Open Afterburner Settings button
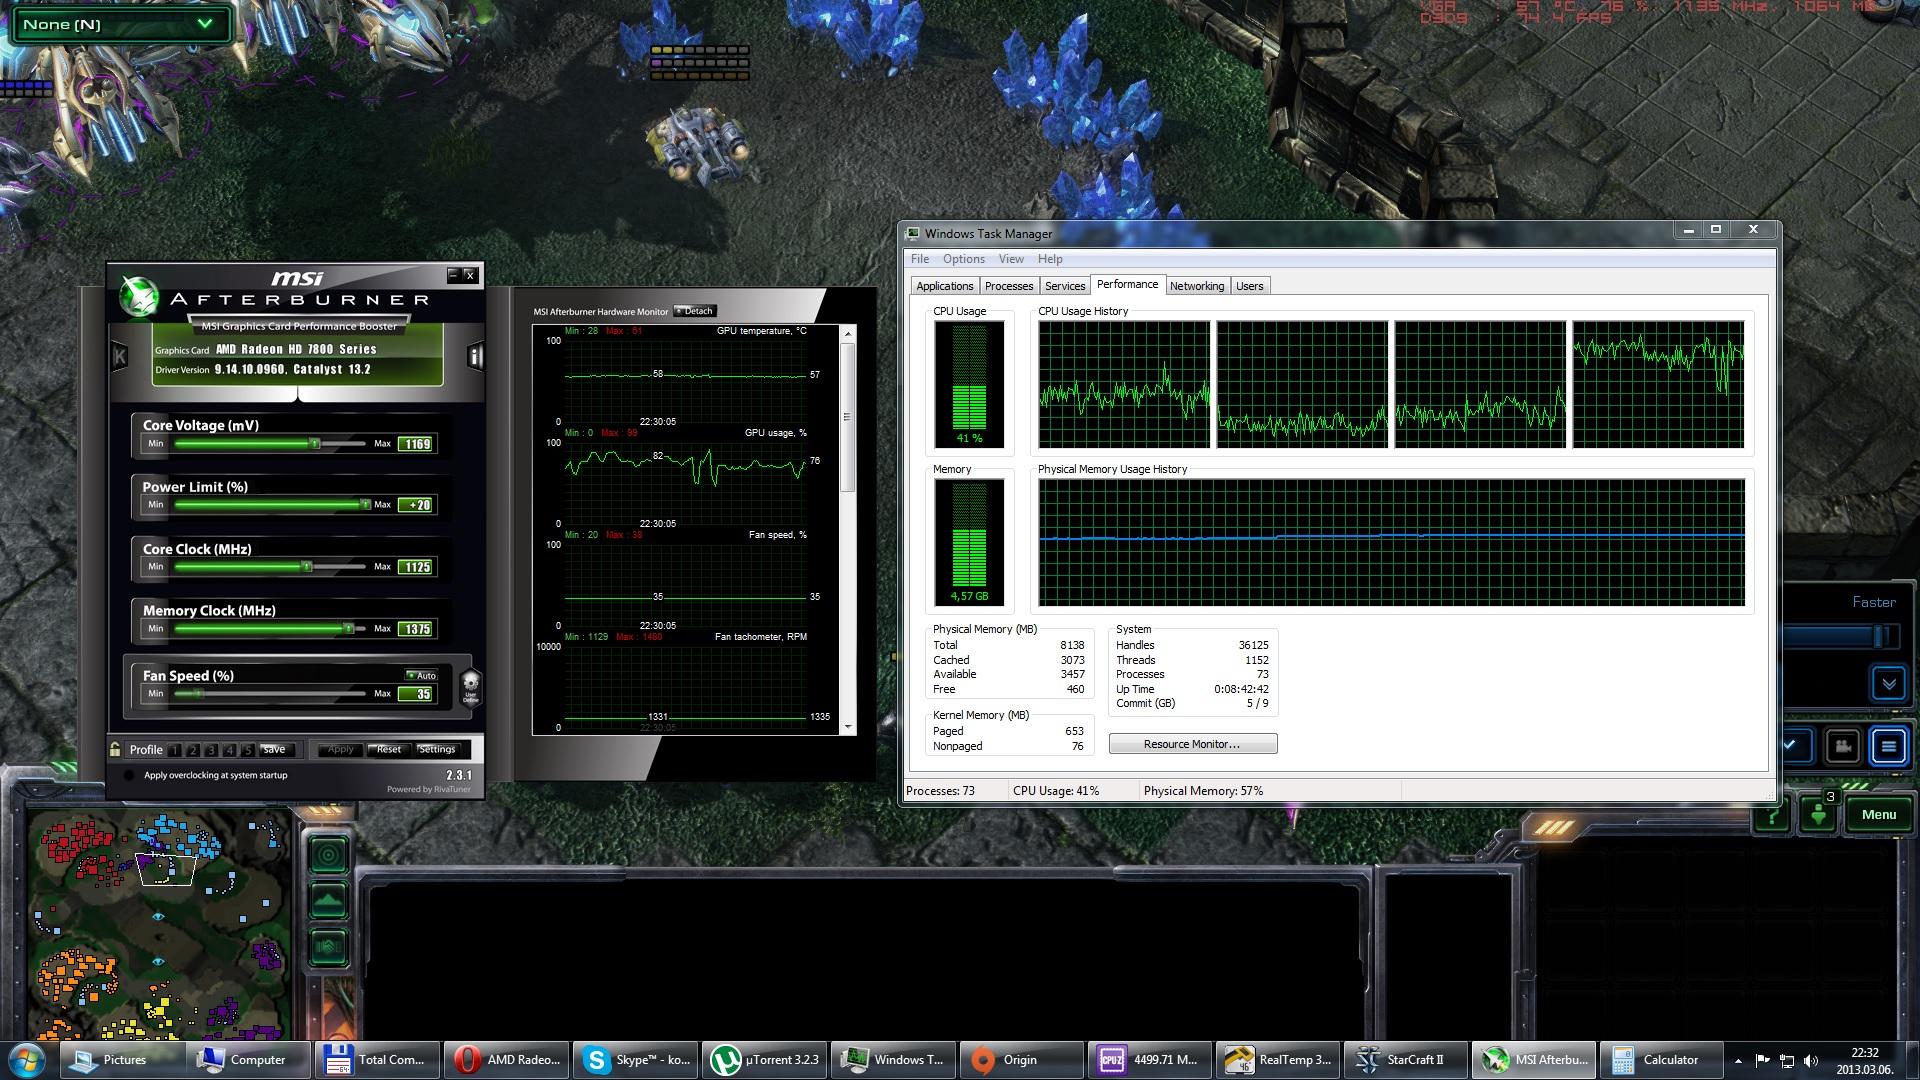 point(436,750)
